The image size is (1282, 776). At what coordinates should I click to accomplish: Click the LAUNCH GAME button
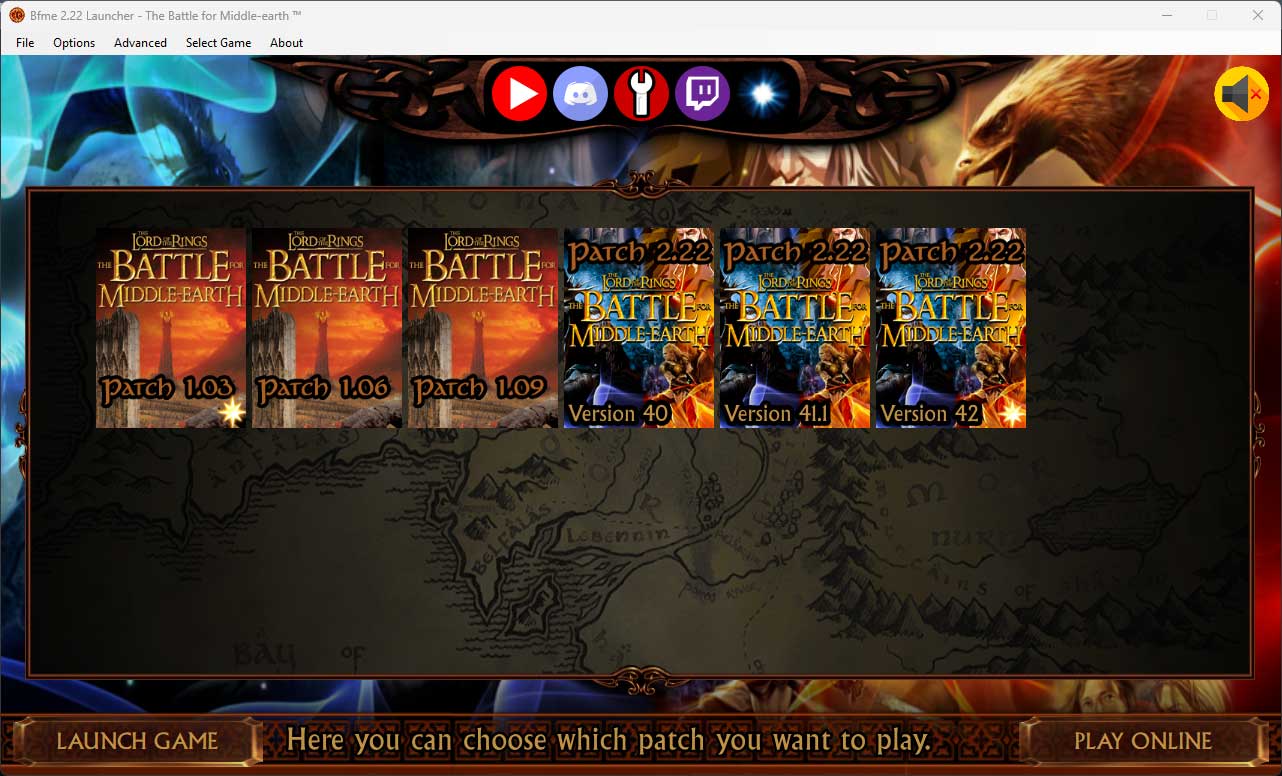click(137, 741)
